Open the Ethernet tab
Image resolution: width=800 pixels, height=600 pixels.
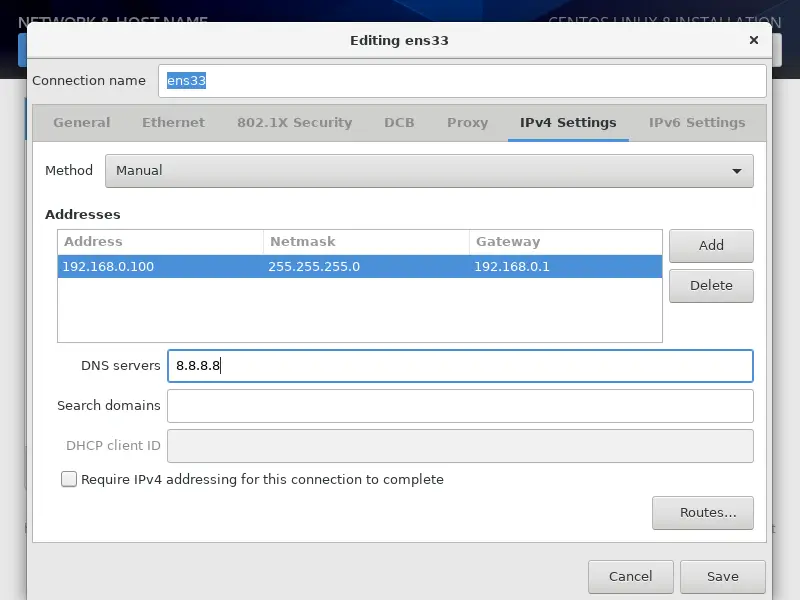pyautogui.click(x=173, y=122)
